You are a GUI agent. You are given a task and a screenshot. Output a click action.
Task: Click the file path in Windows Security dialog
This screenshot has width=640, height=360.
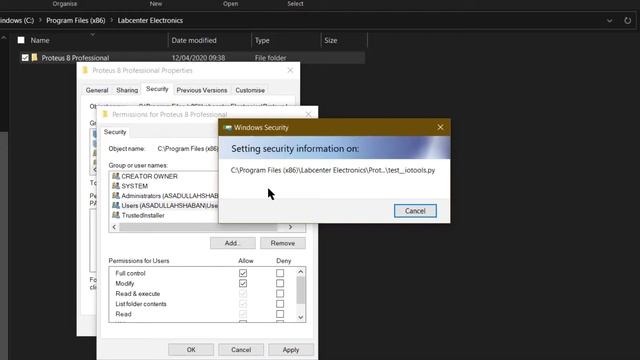(x=333, y=170)
